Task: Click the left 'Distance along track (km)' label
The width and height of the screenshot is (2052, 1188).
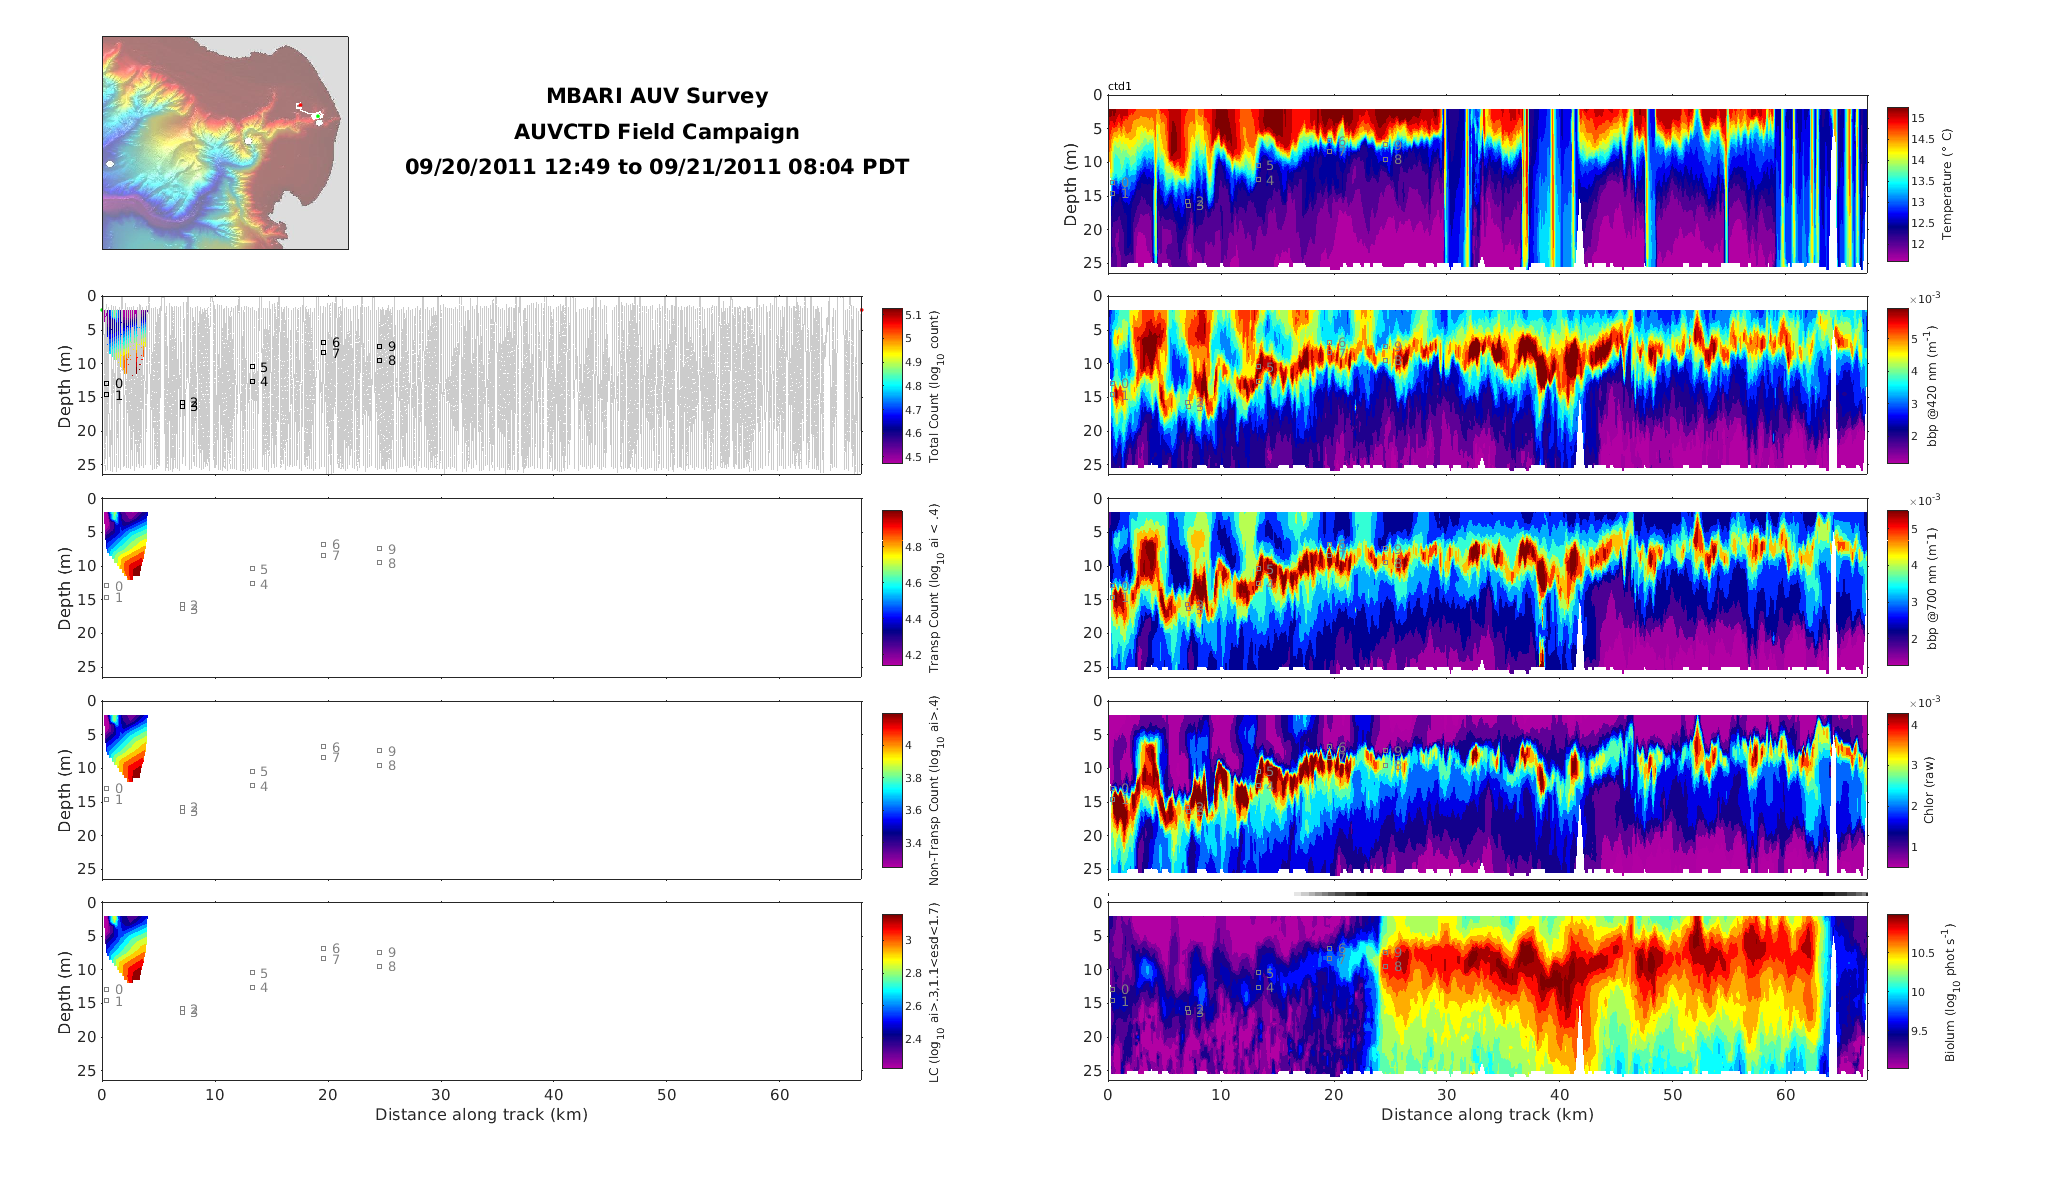Action: pos(481,1114)
